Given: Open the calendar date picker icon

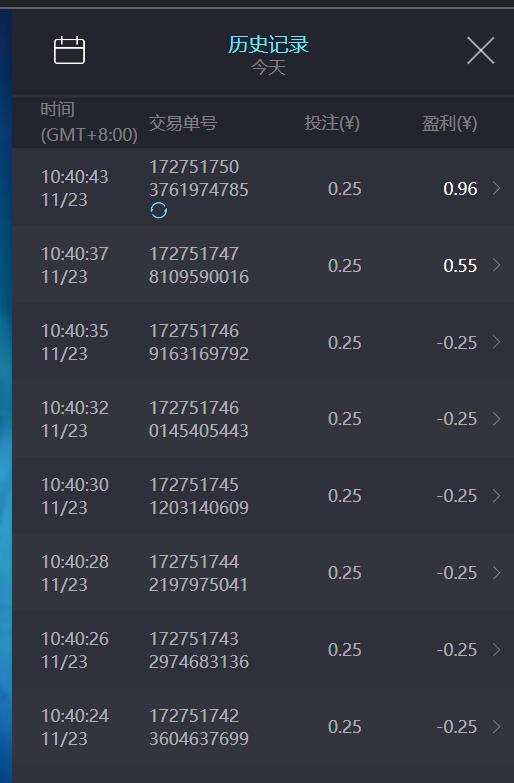Looking at the screenshot, I should 69,50.
